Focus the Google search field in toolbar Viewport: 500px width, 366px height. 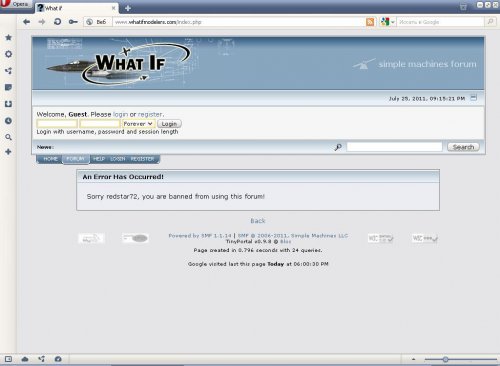[x=440, y=22]
